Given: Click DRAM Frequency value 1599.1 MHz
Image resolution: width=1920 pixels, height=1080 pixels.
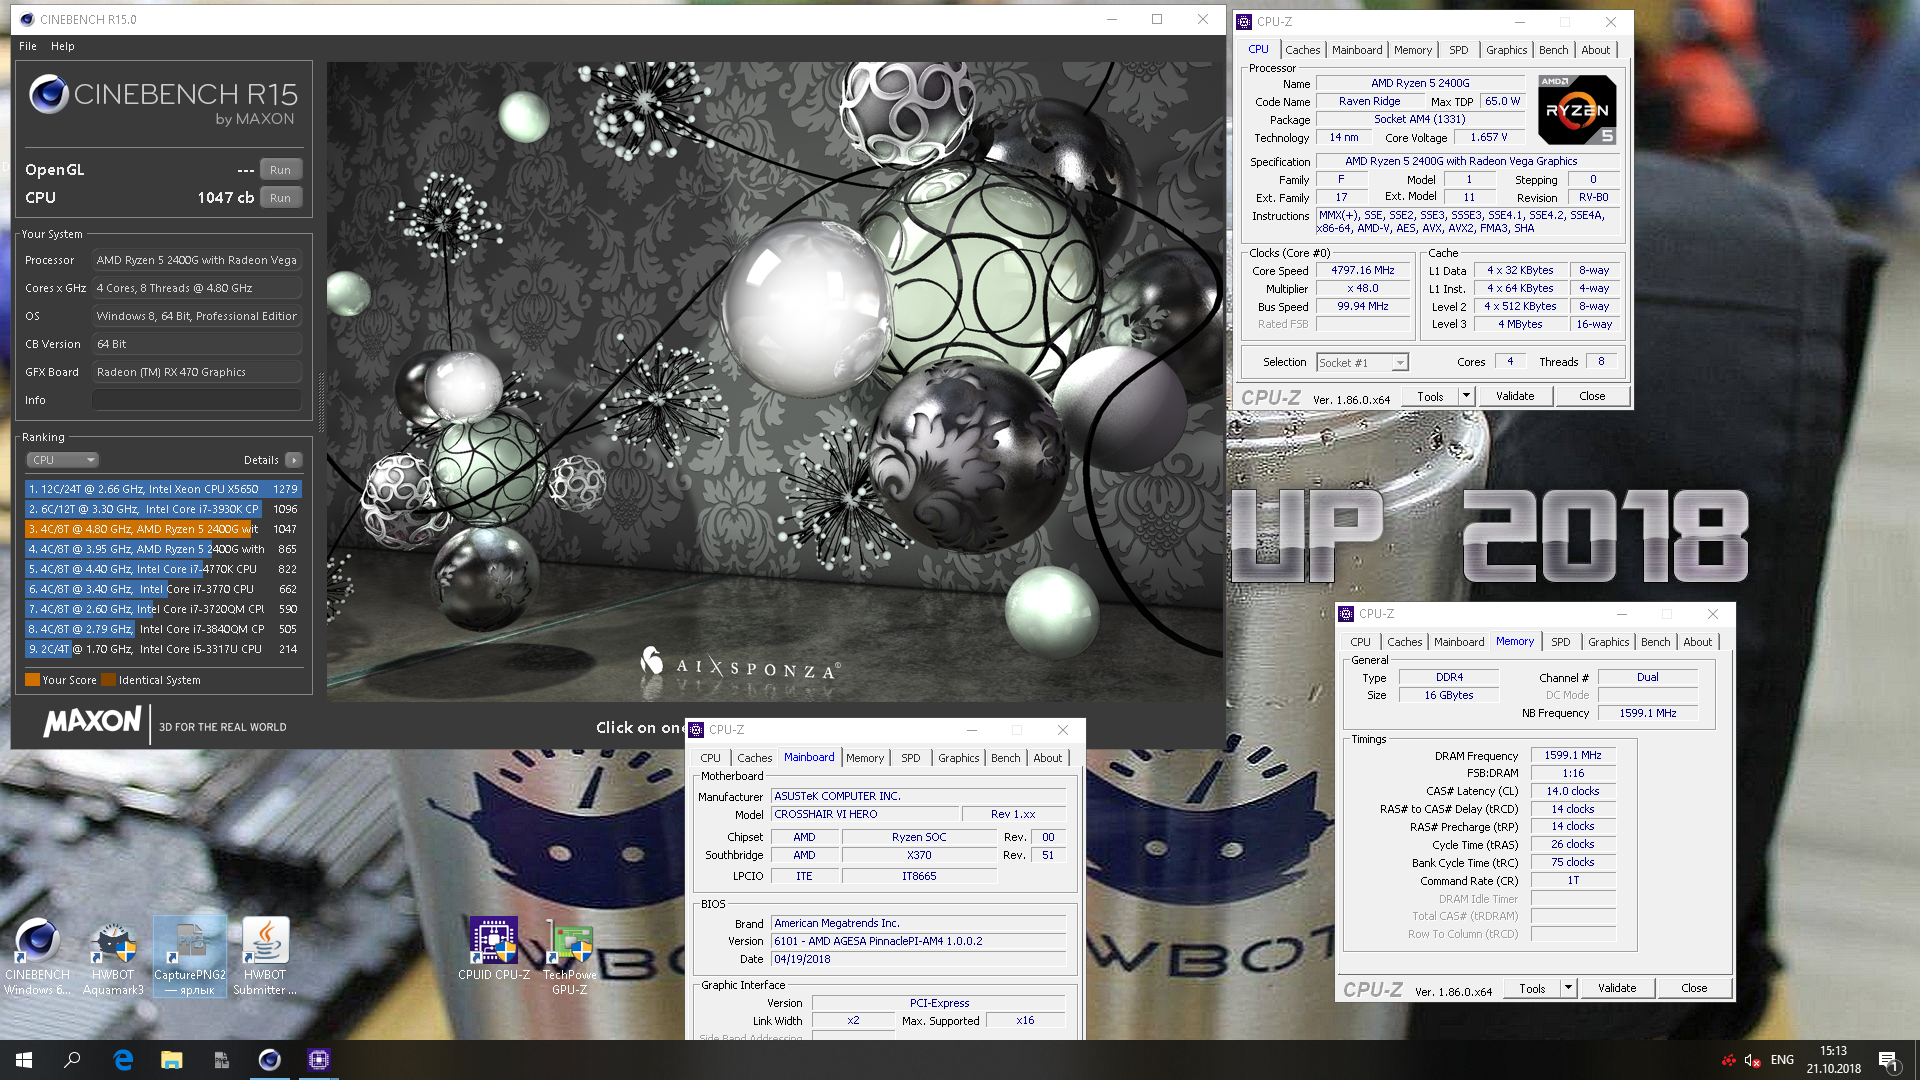Looking at the screenshot, I should tap(1572, 756).
